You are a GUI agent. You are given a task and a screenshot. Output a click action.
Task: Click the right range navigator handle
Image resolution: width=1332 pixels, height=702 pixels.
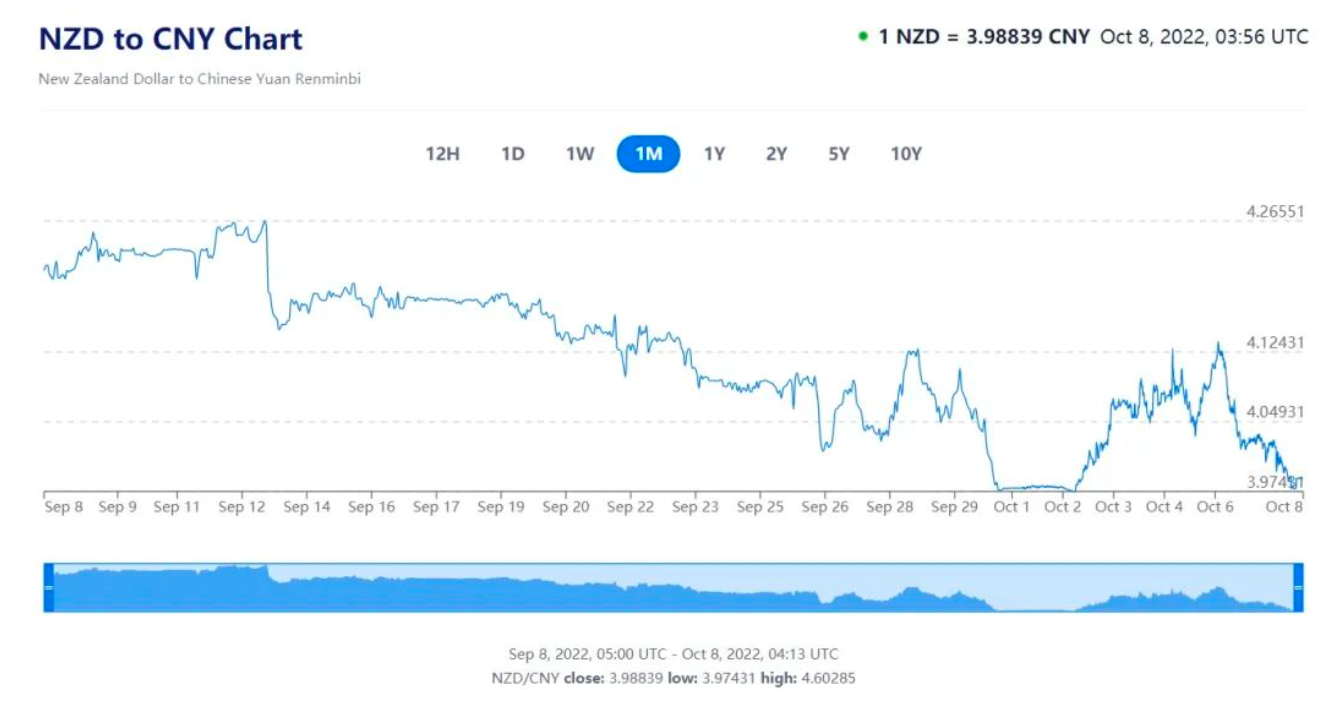tap(1298, 588)
